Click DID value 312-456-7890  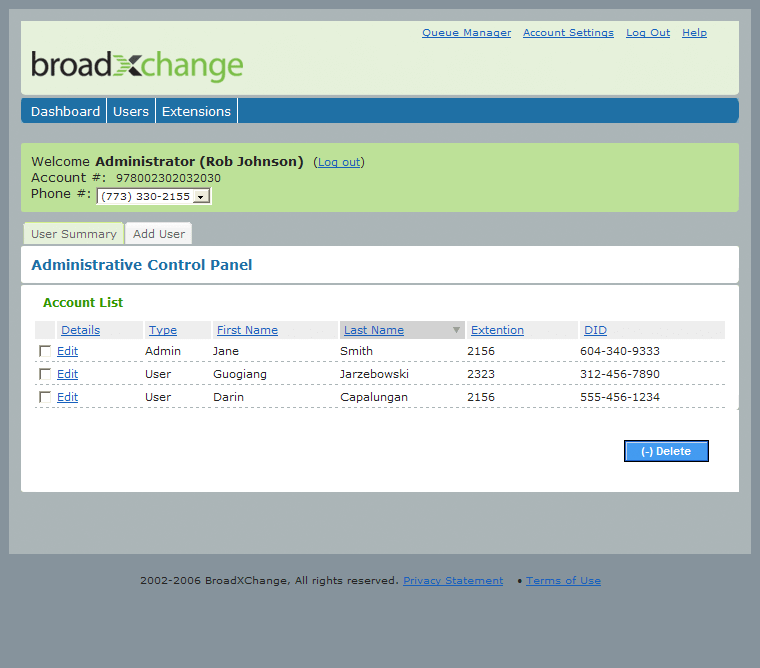(619, 374)
